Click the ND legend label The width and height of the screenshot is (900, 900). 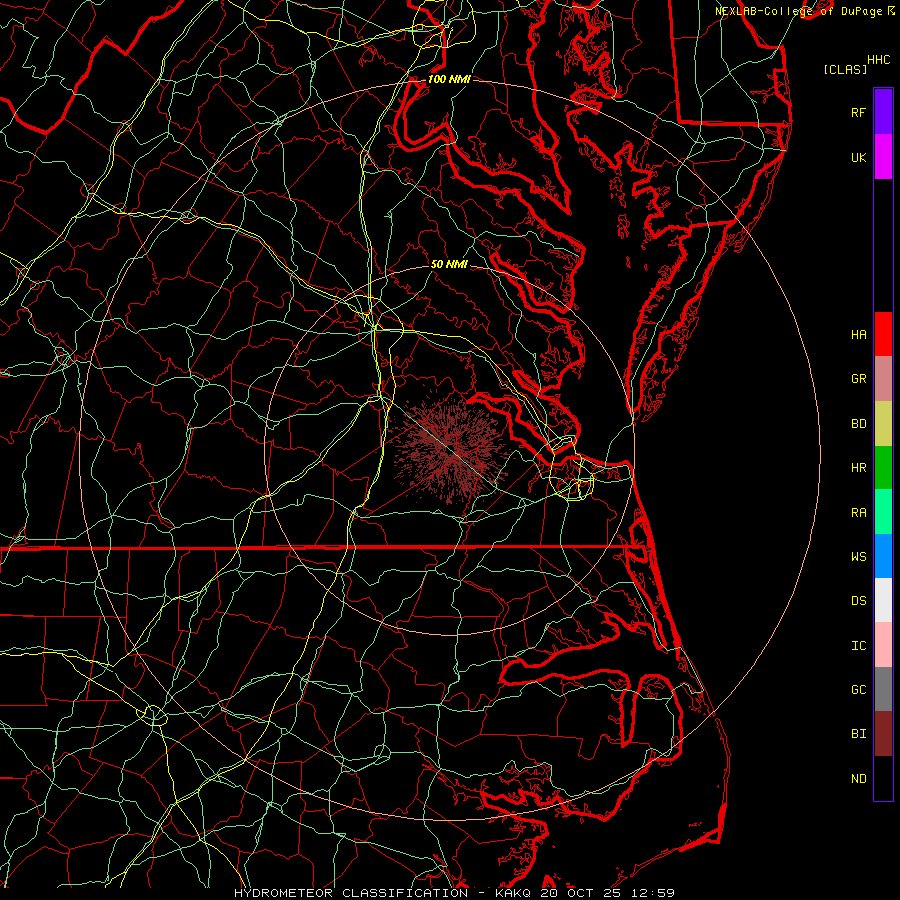[x=858, y=779]
